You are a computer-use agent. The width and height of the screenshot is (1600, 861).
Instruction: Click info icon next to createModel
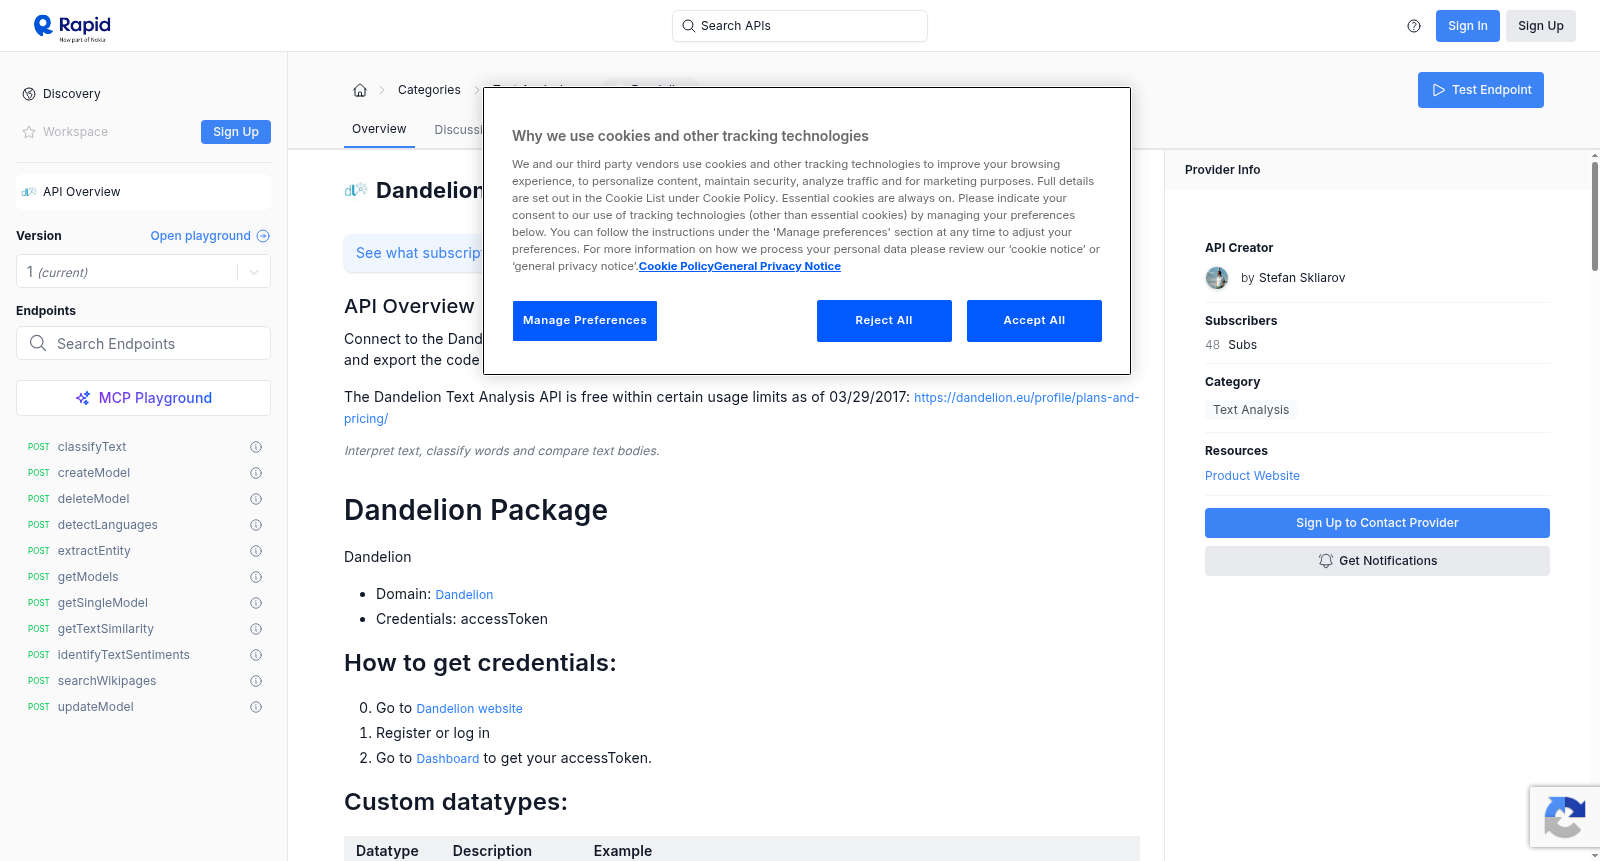(256, 473)
